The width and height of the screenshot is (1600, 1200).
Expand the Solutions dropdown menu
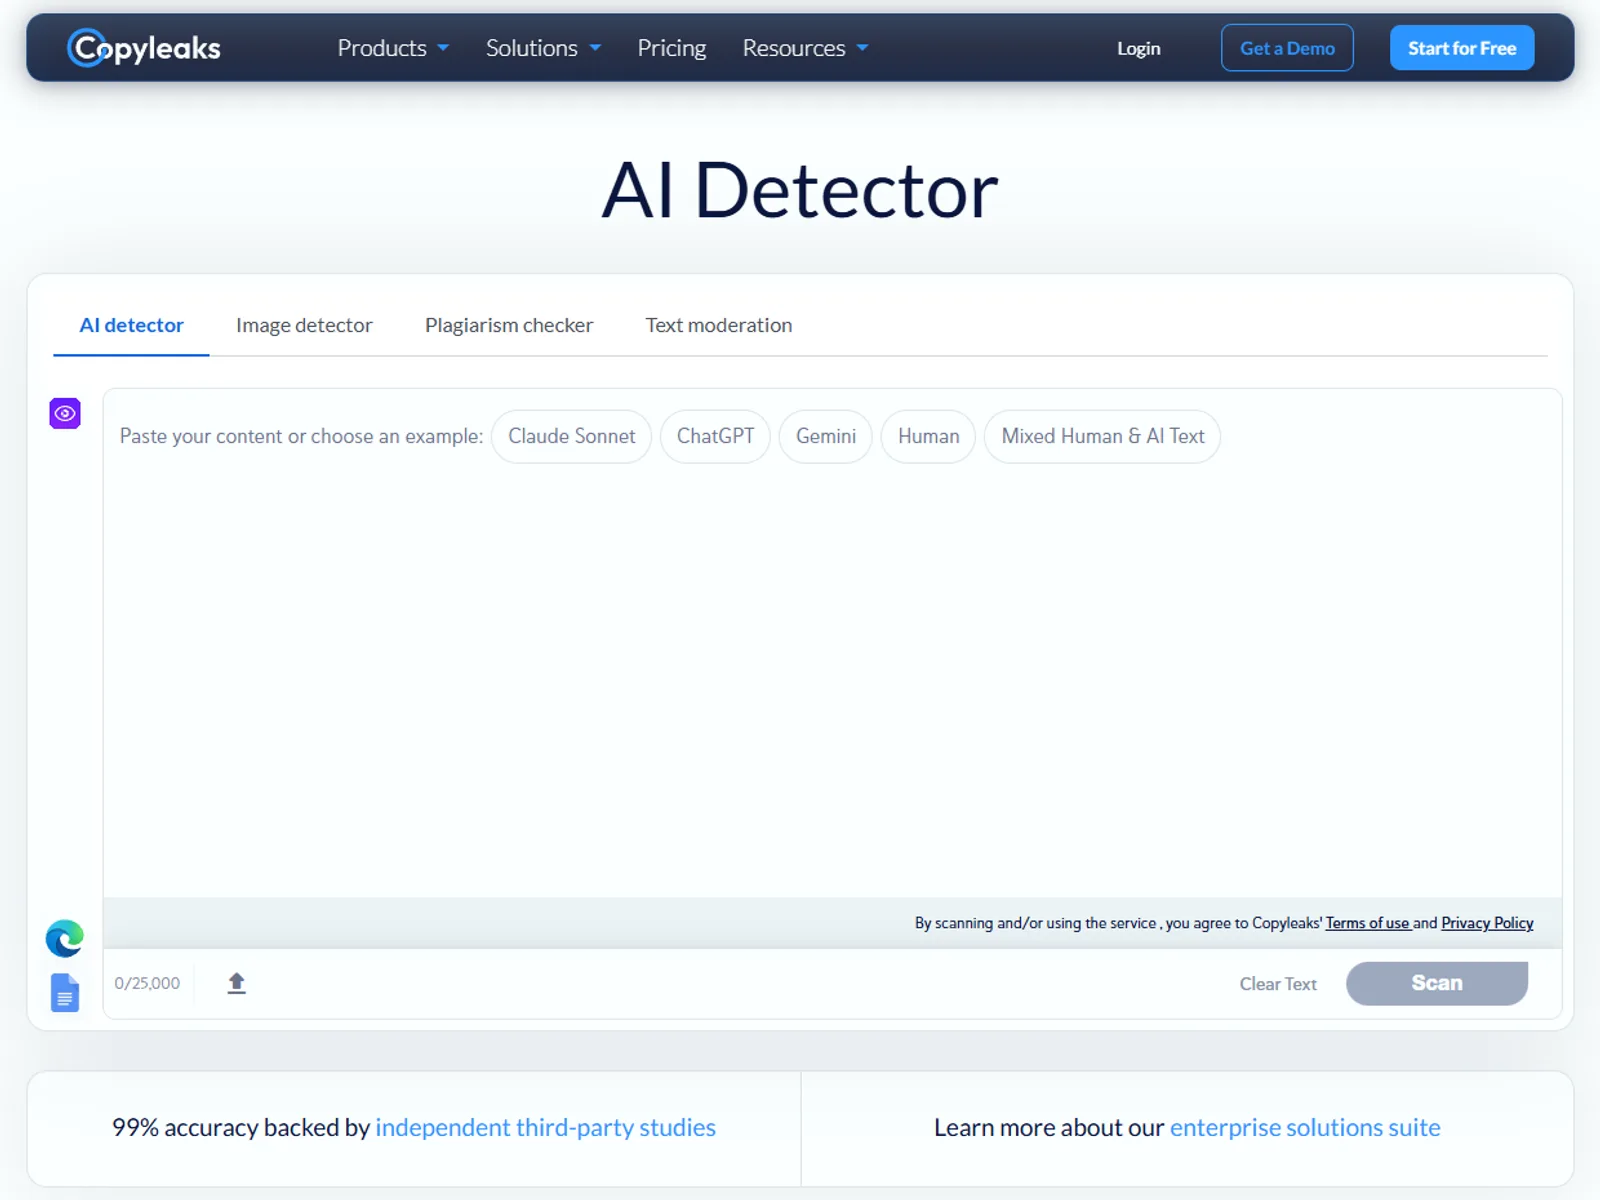click(543, 48)
